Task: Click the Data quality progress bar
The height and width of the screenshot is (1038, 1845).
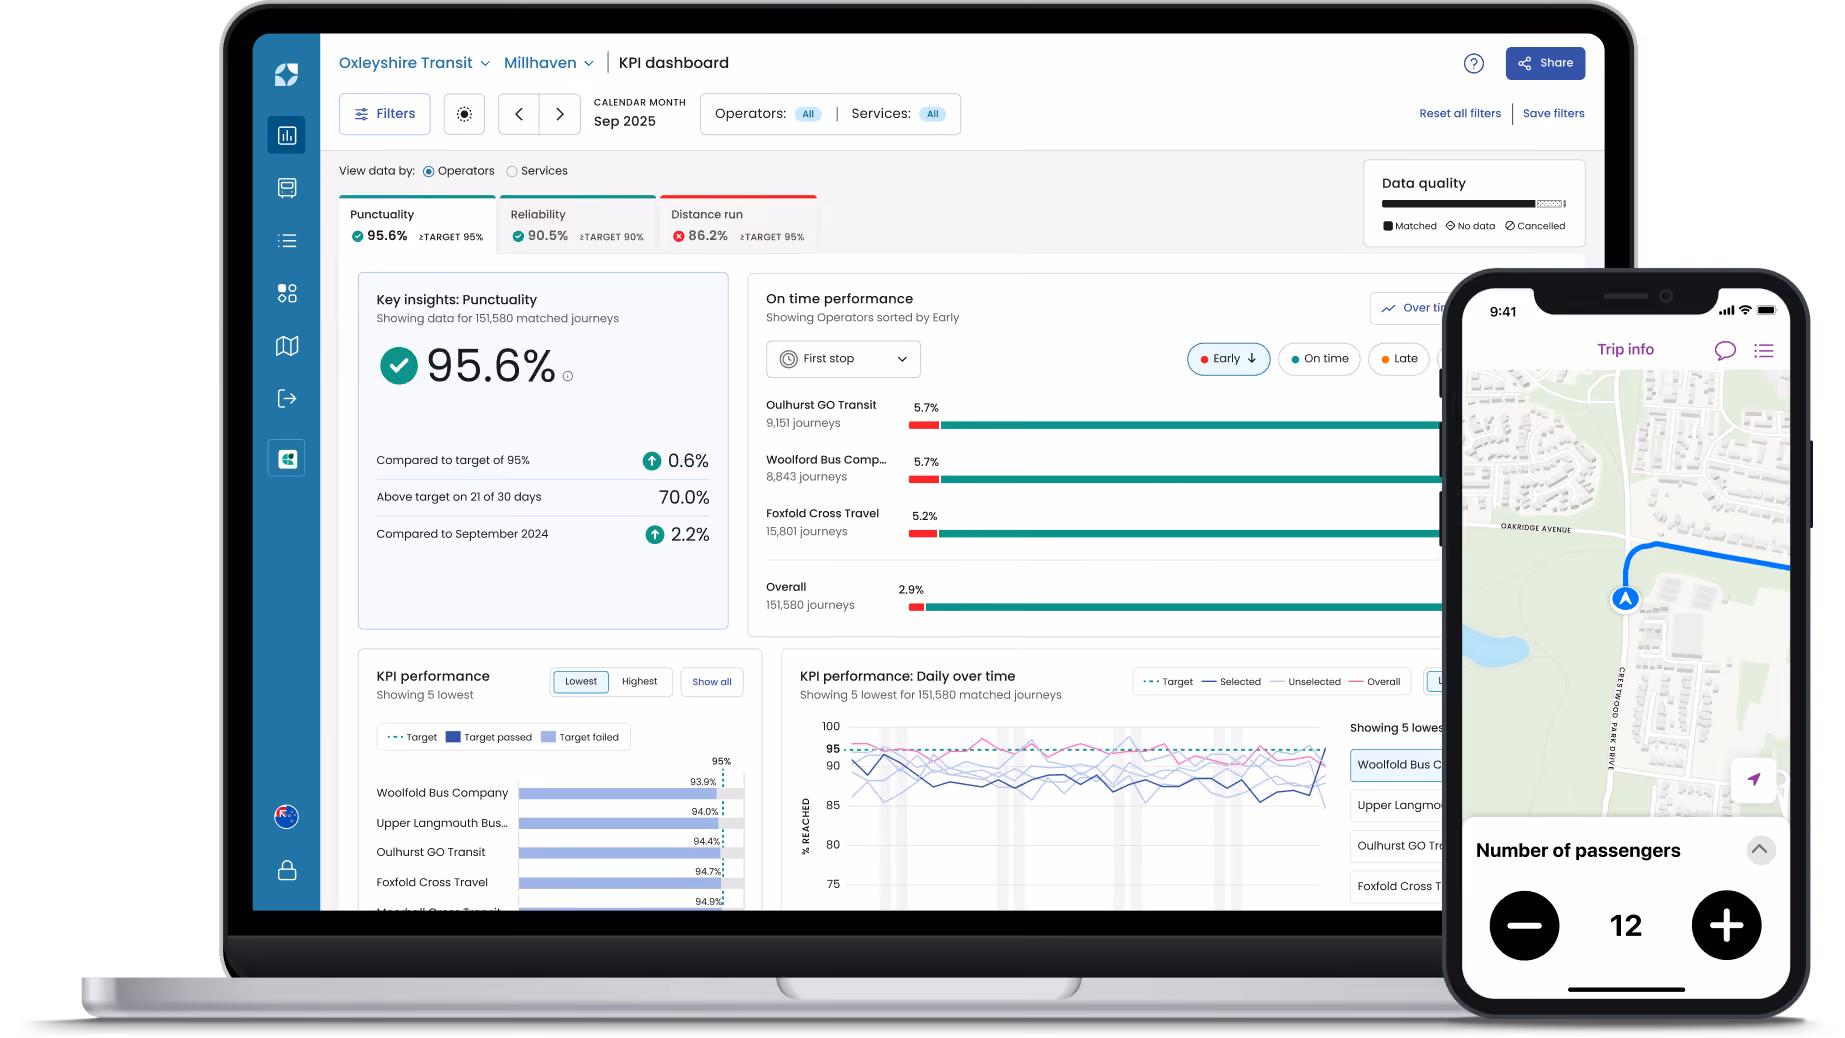Action: click(x=1474, y=204)
